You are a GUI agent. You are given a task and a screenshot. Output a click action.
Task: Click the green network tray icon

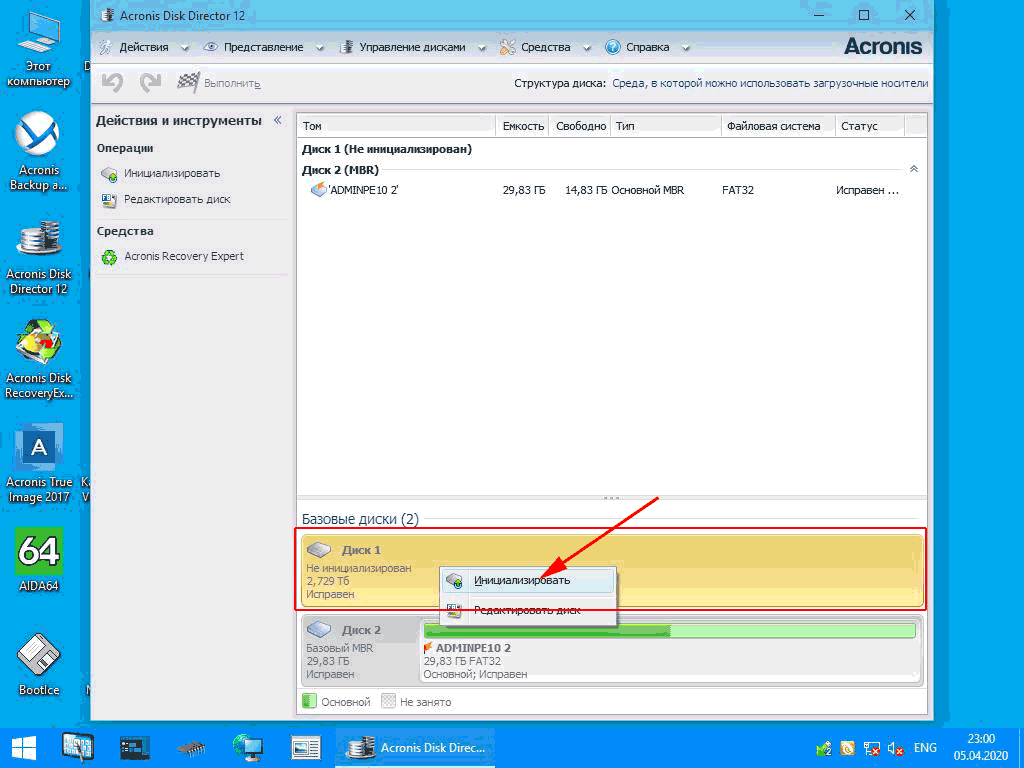(824, 748)
